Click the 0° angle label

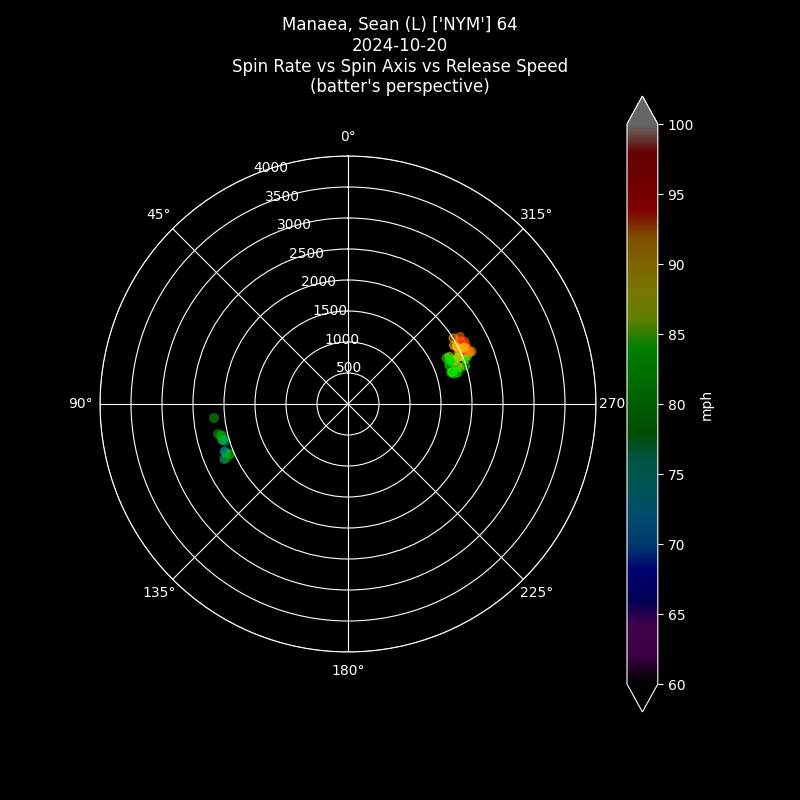pos(348,136)
